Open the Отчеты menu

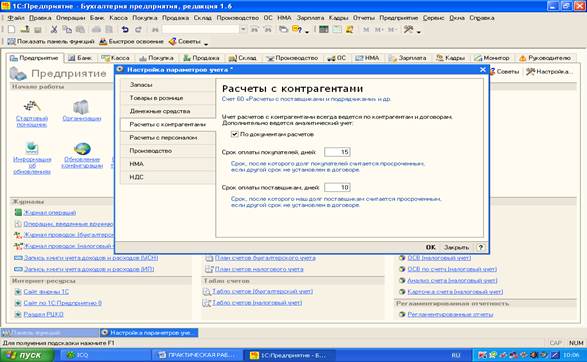[364, 18]
